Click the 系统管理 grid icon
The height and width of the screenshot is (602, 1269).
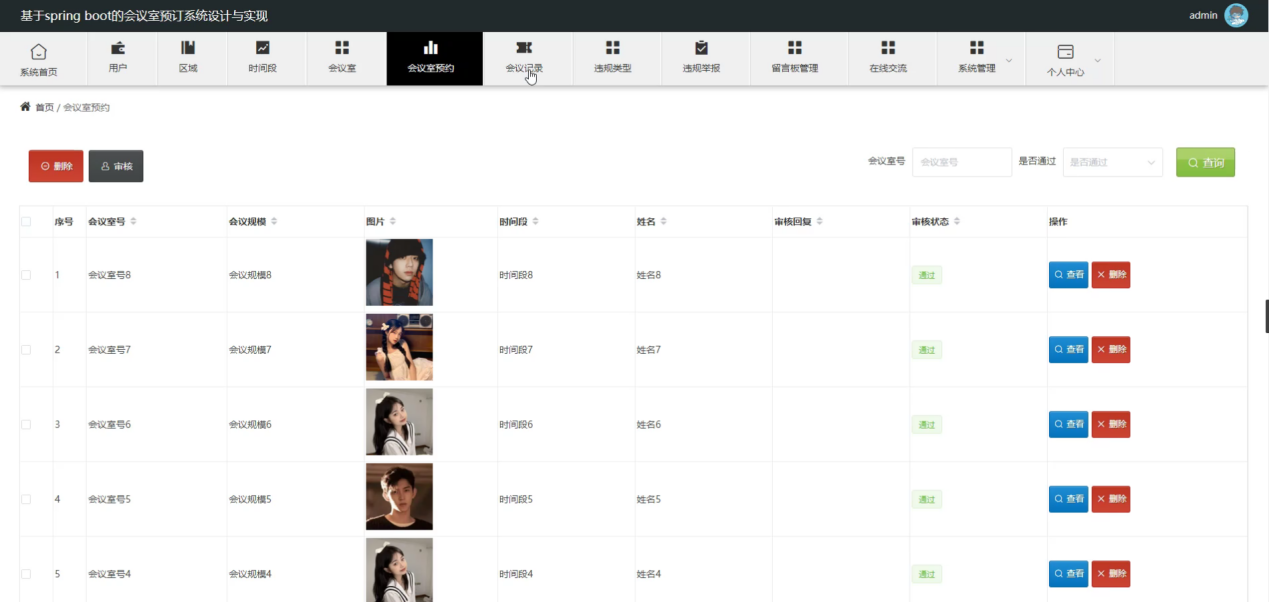click(977, 48)
